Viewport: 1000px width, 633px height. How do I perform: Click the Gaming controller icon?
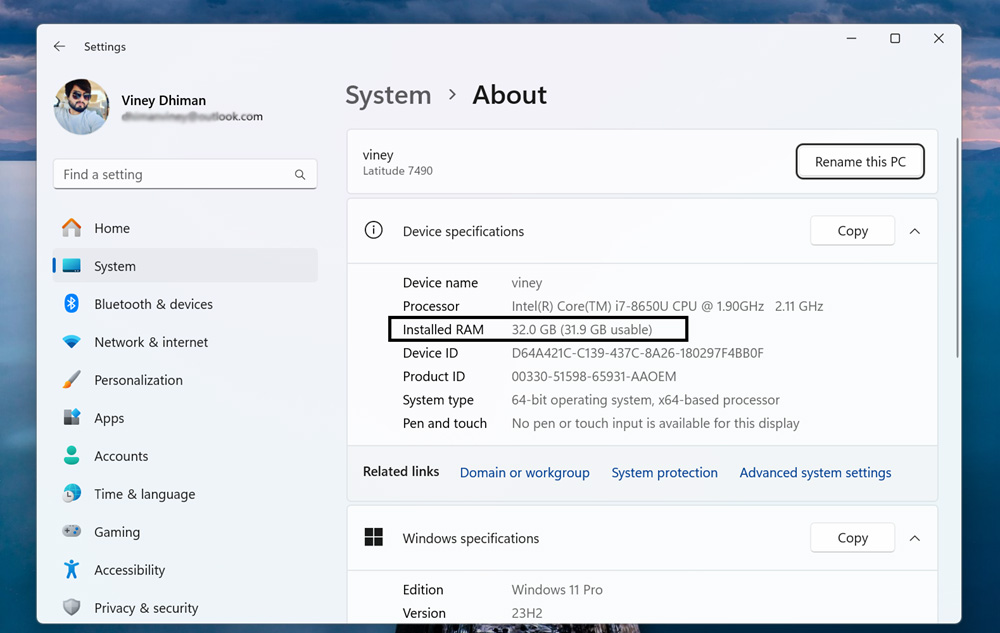point(71,531)
